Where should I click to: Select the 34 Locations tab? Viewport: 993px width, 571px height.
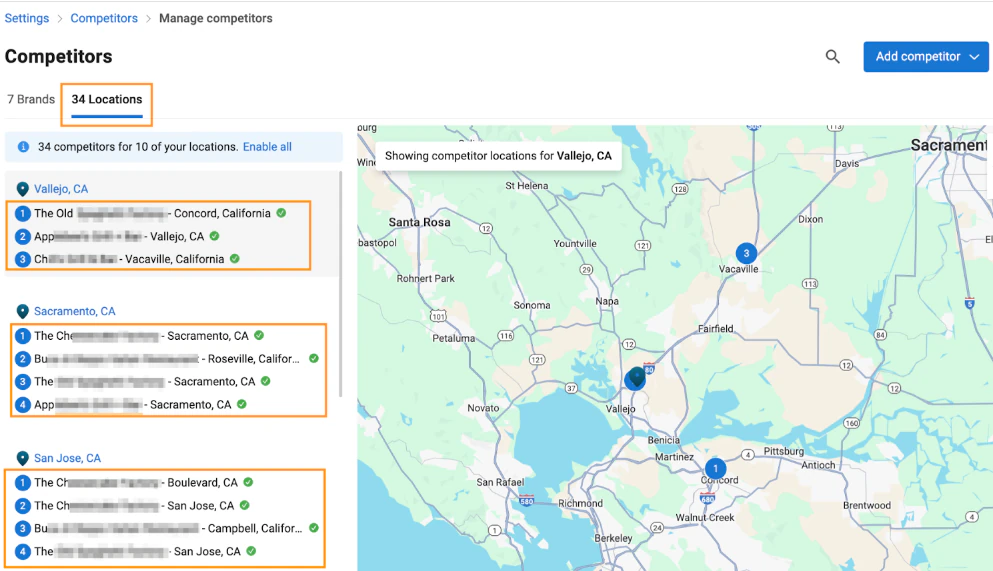107,99
